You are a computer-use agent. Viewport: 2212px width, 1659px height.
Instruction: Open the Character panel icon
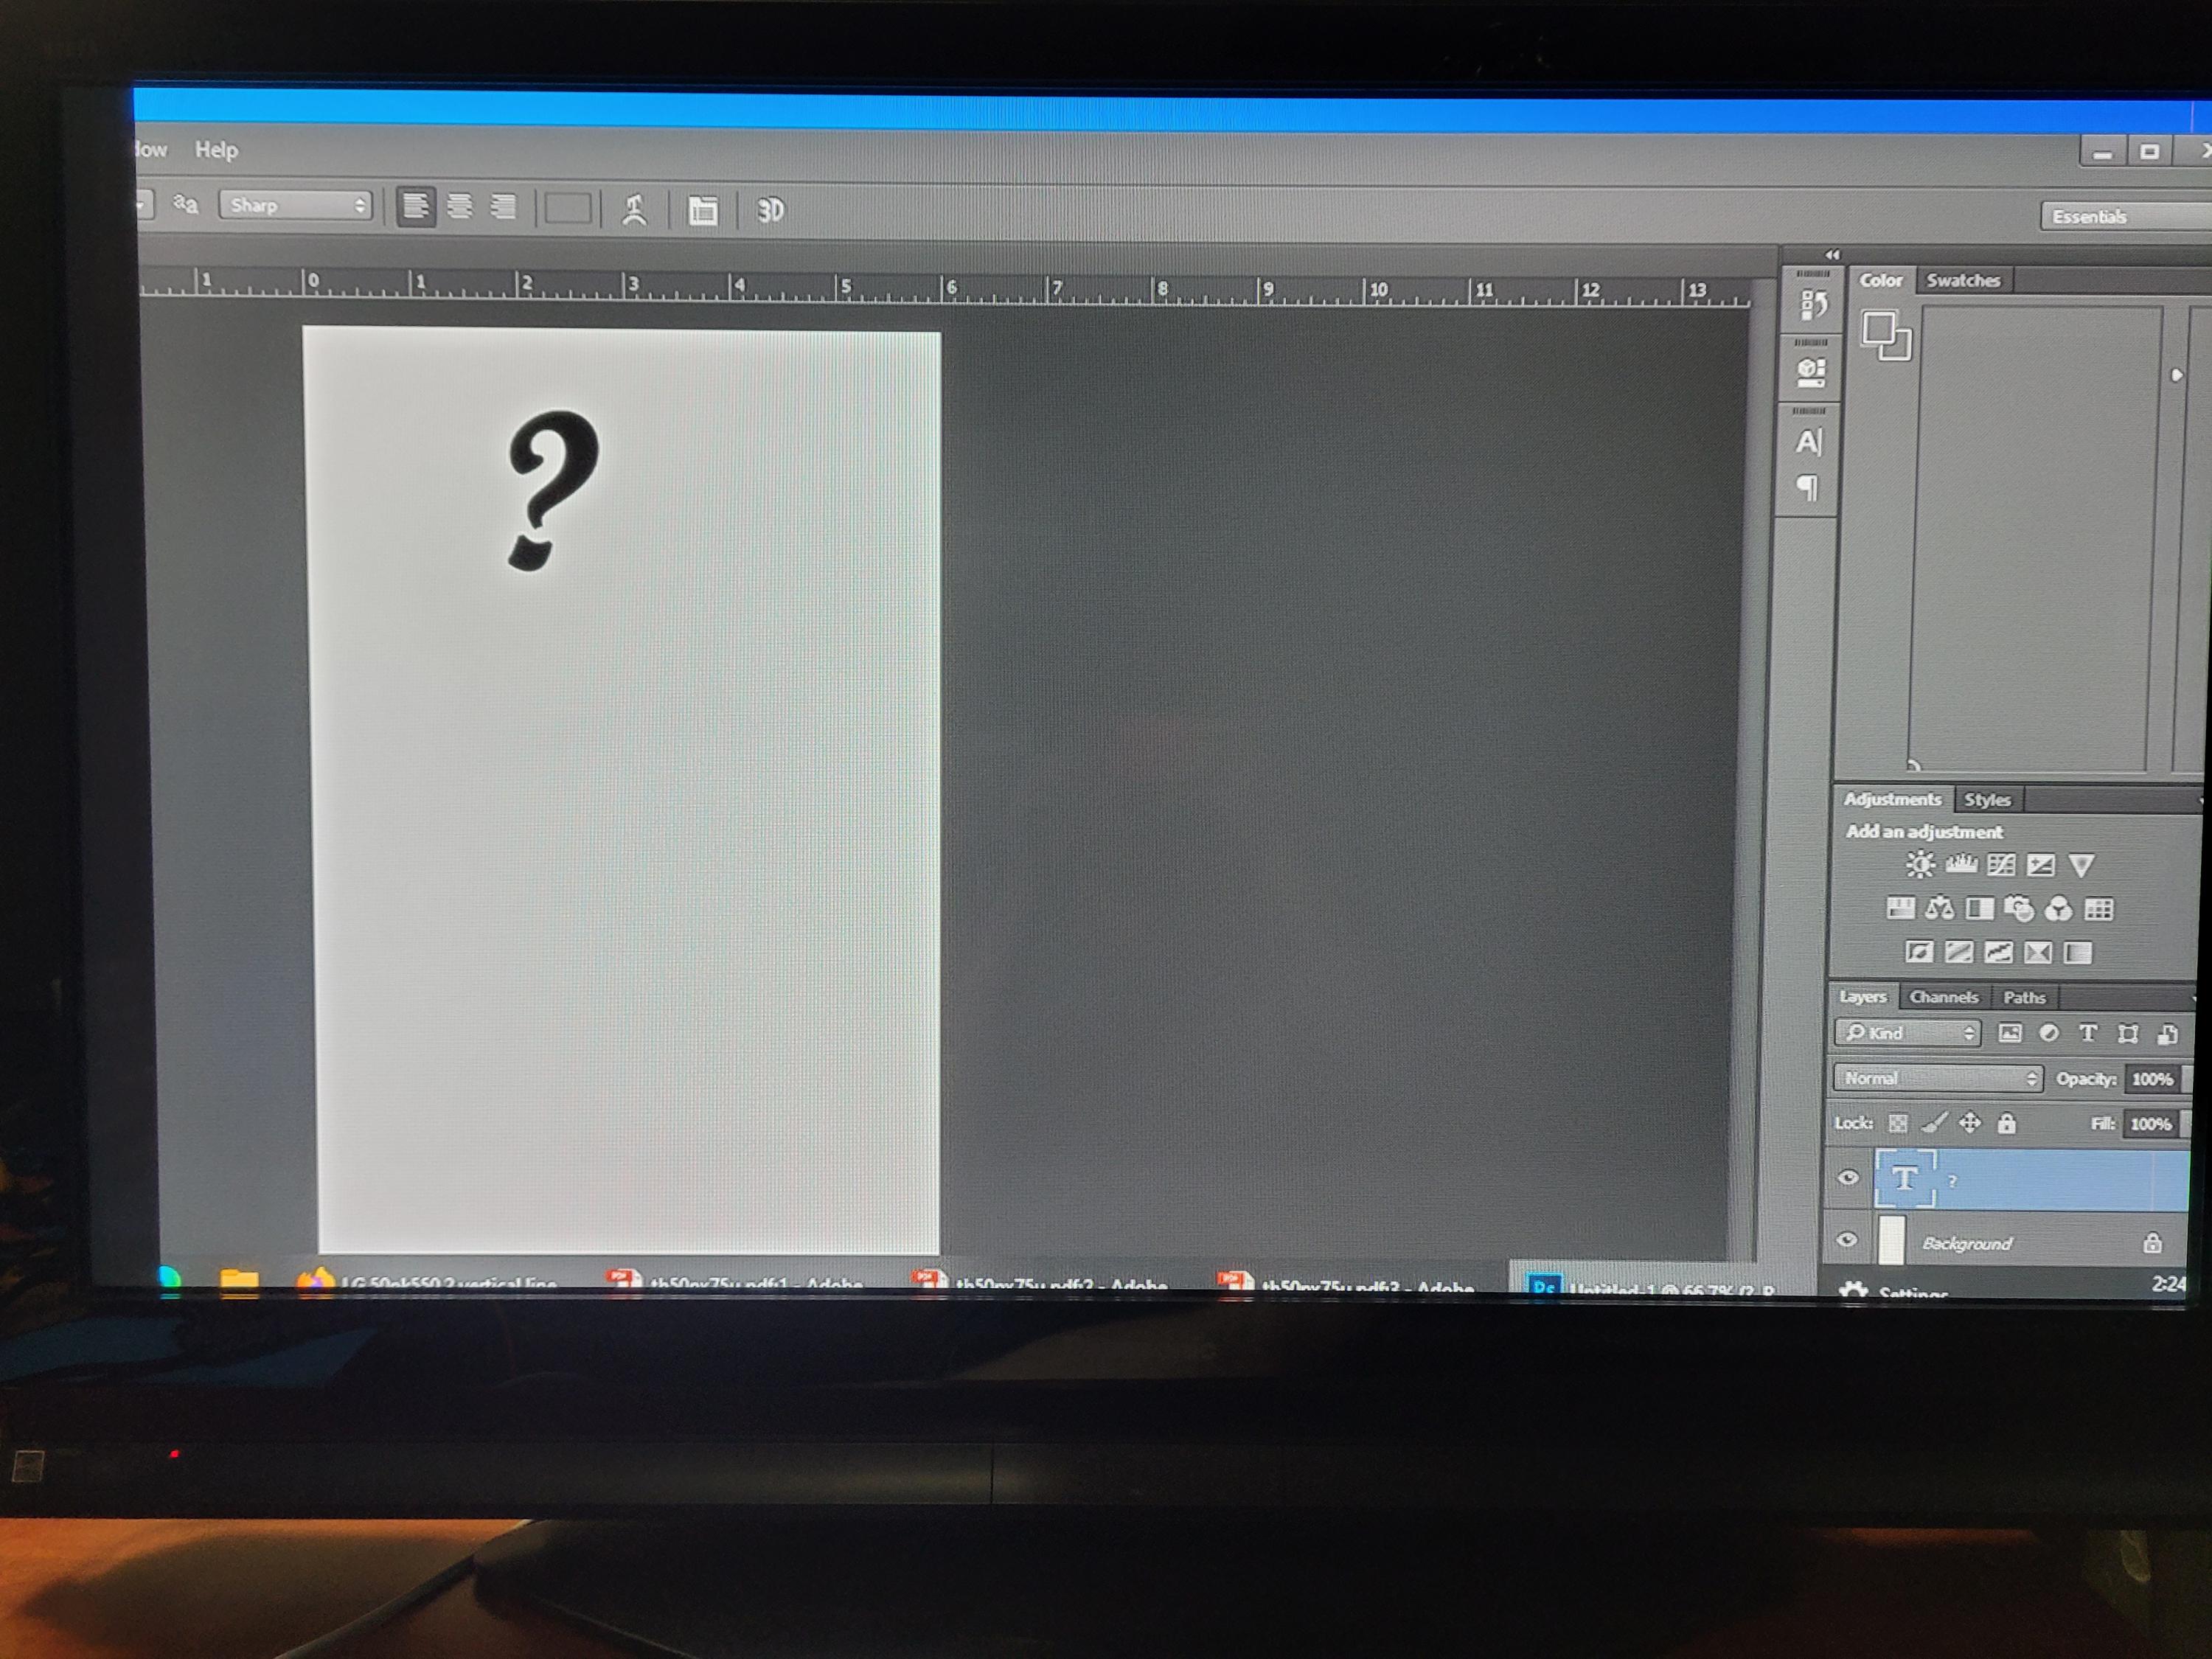pyautogui.click(x=1808, y=442)
